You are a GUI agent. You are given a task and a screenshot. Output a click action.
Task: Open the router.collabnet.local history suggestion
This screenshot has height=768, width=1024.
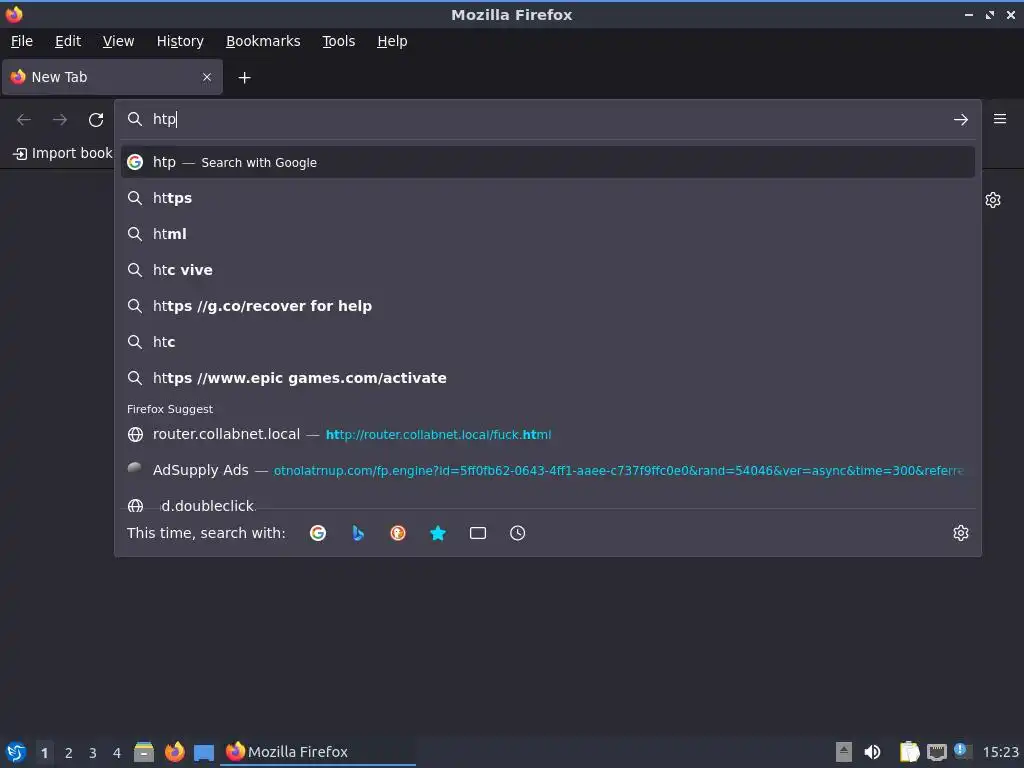(547, 434)
